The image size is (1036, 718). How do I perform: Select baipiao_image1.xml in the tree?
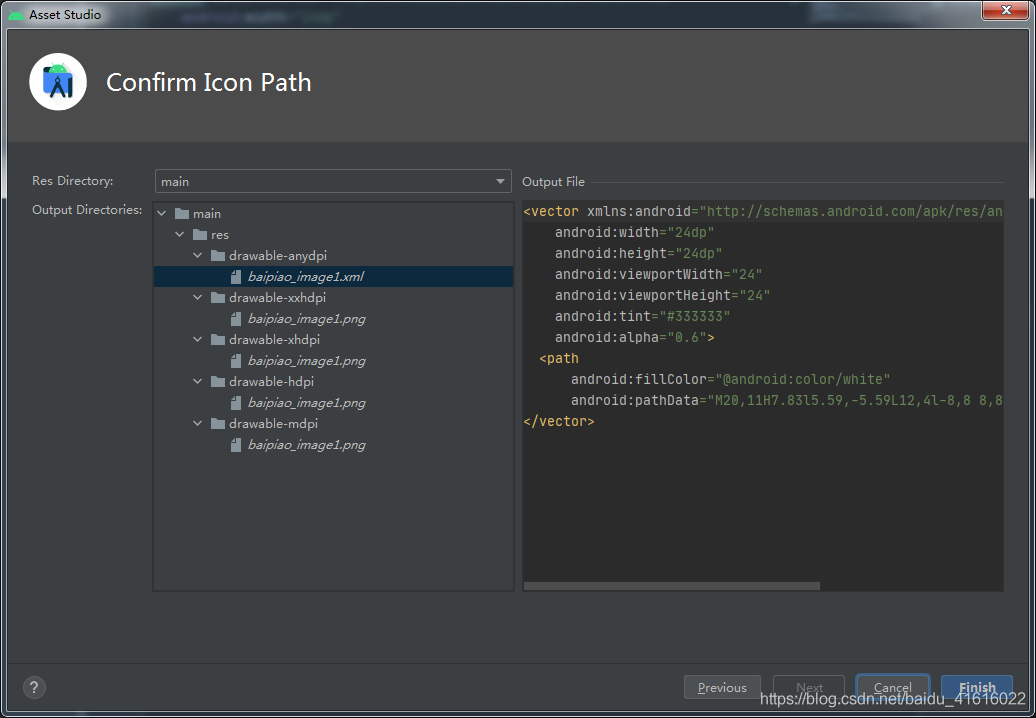tap(305, 277)
